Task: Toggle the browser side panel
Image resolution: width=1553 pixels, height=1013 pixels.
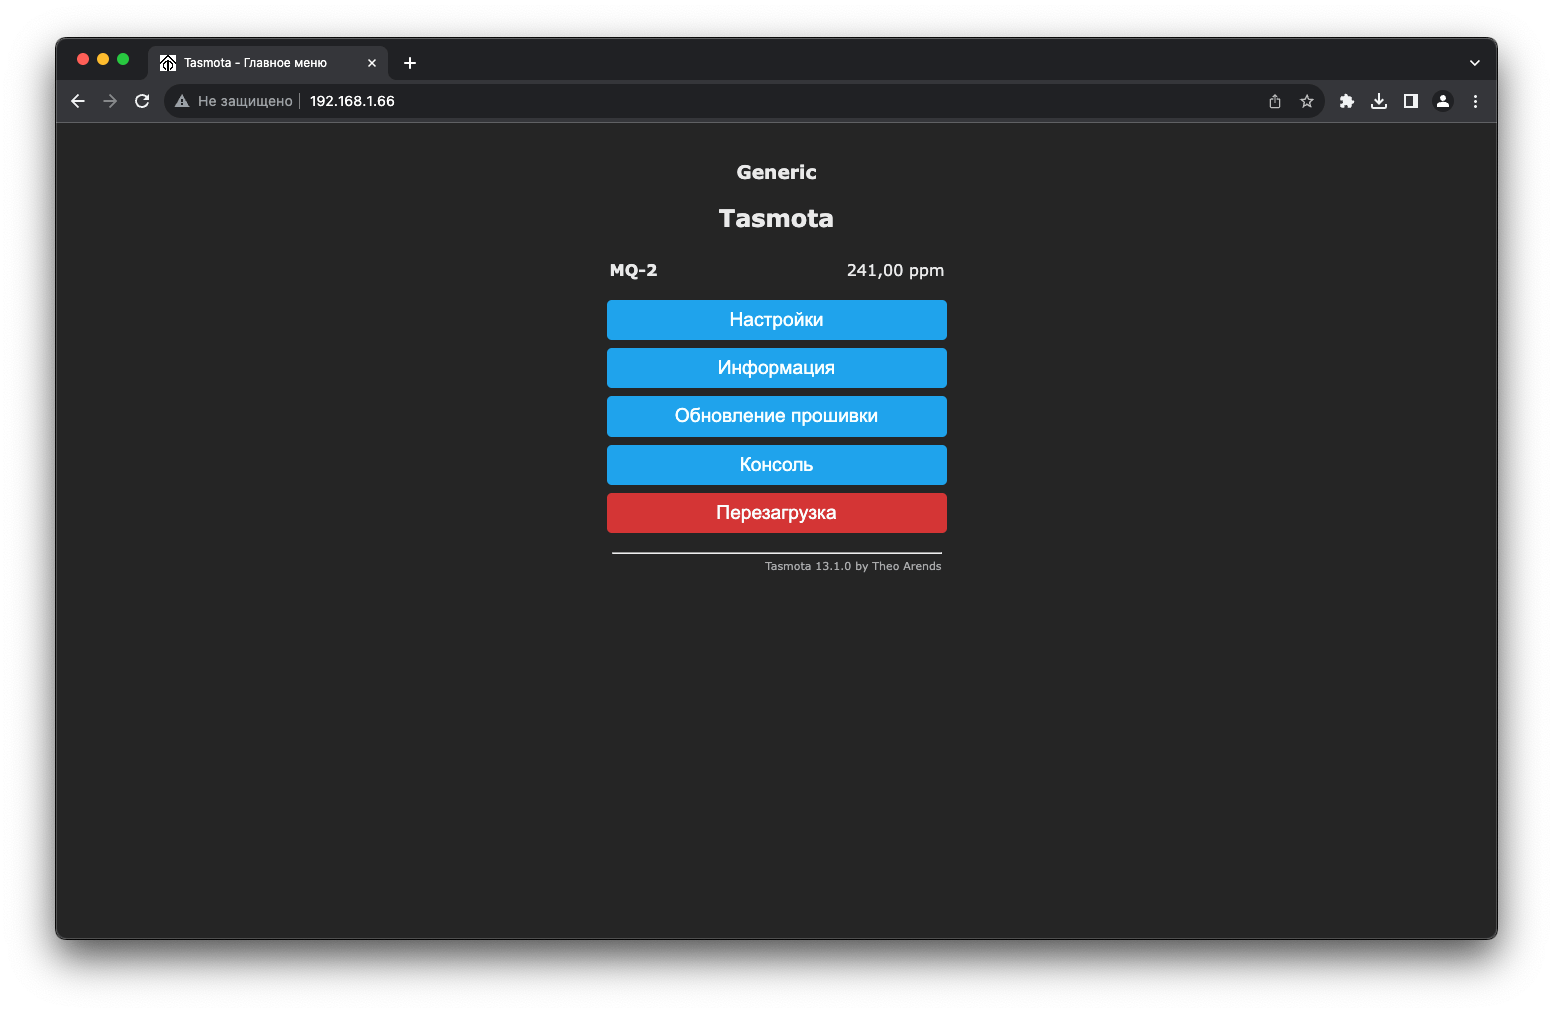Action: (x=1411, y=101)
